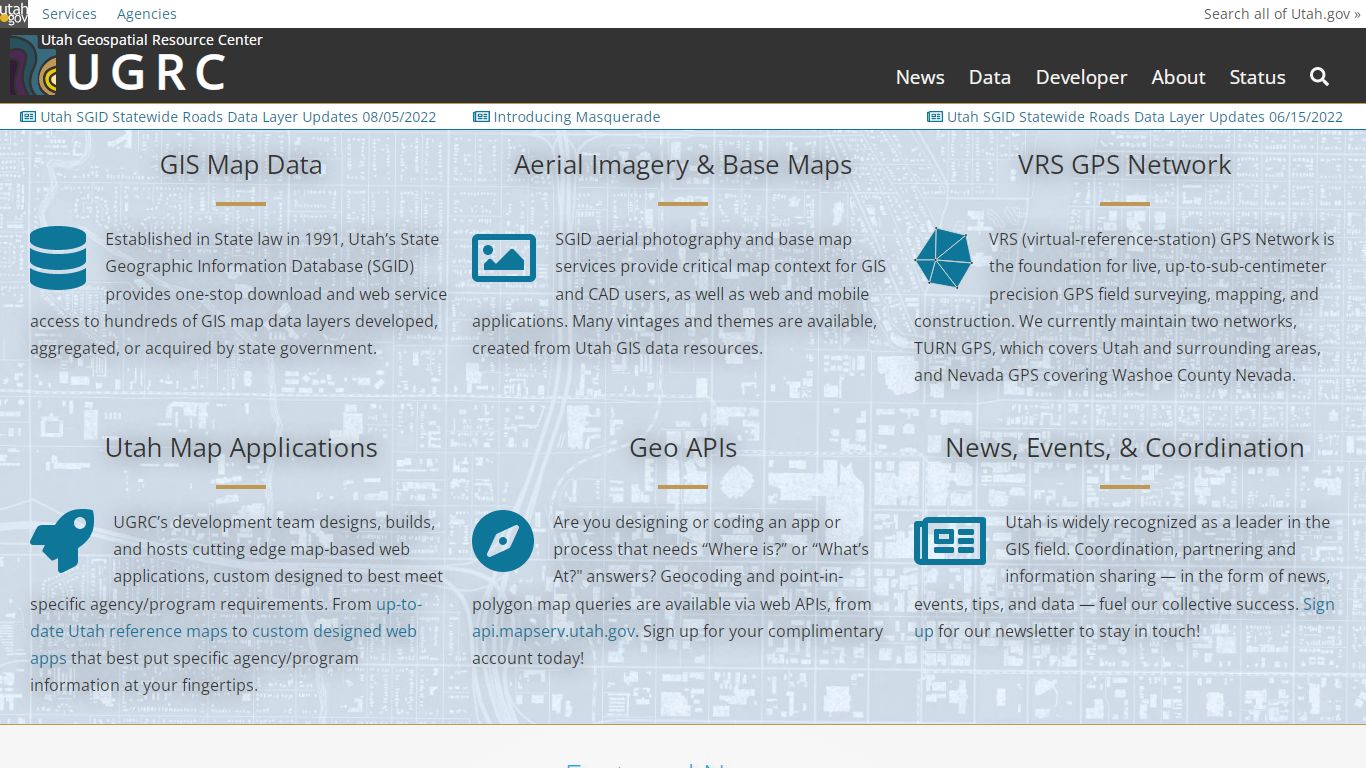Click the newspaper icon for News, Events
The height and width of the screenshot is (768, 1366).
[950, 541]
